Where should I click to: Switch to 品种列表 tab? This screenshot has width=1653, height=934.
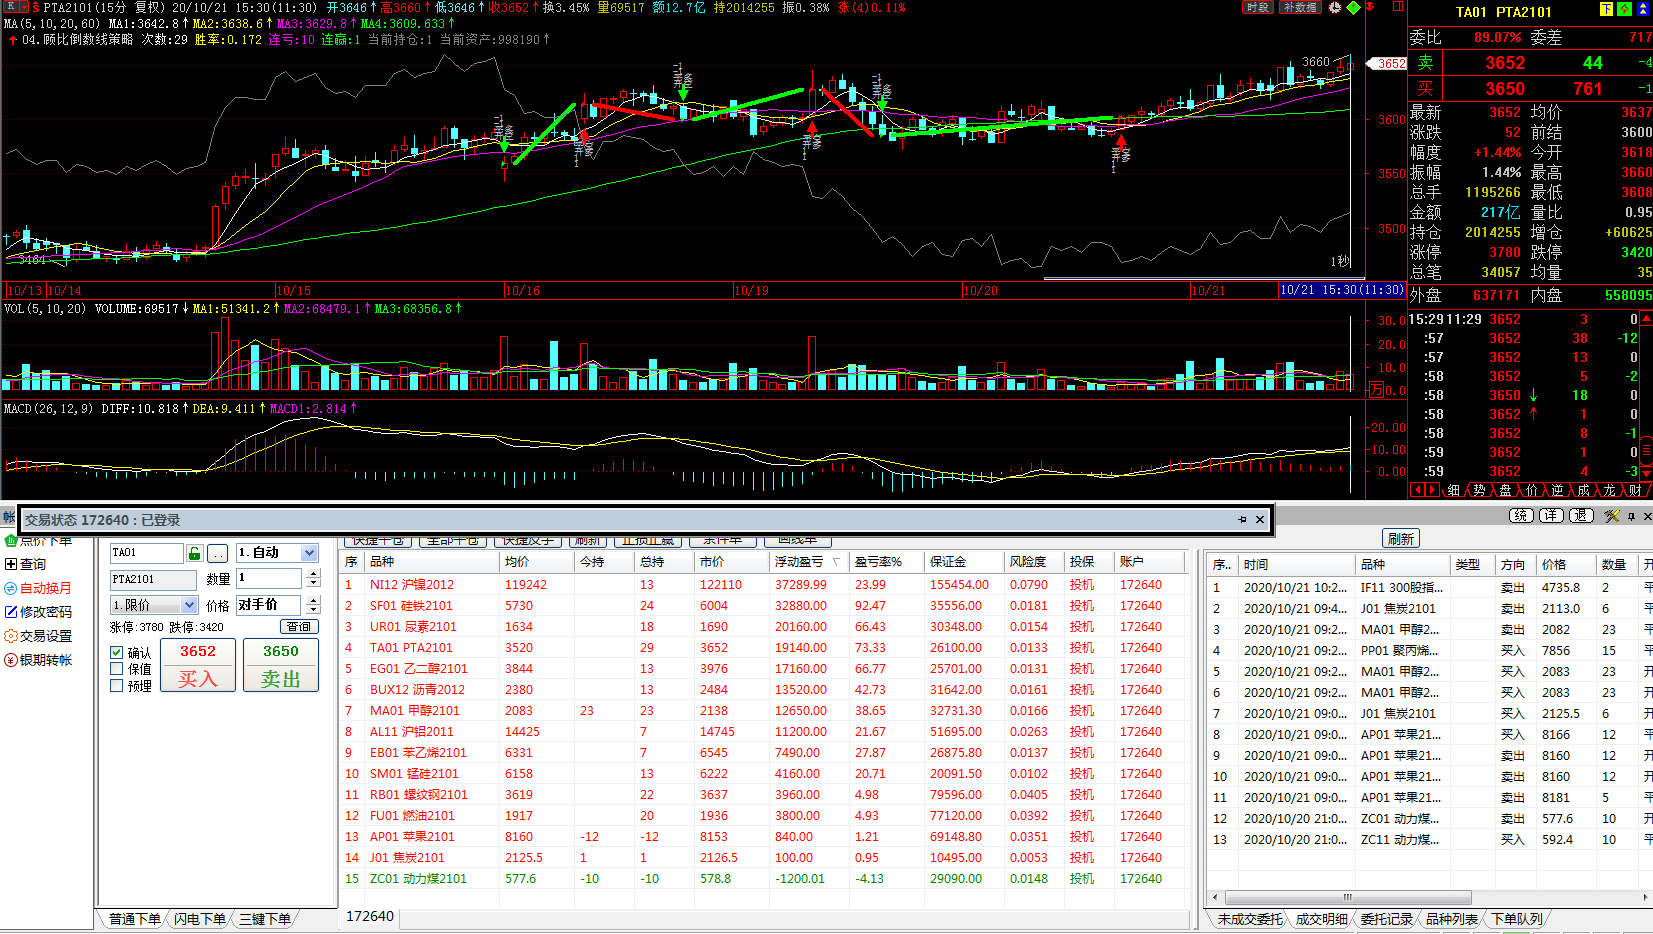1451,919
